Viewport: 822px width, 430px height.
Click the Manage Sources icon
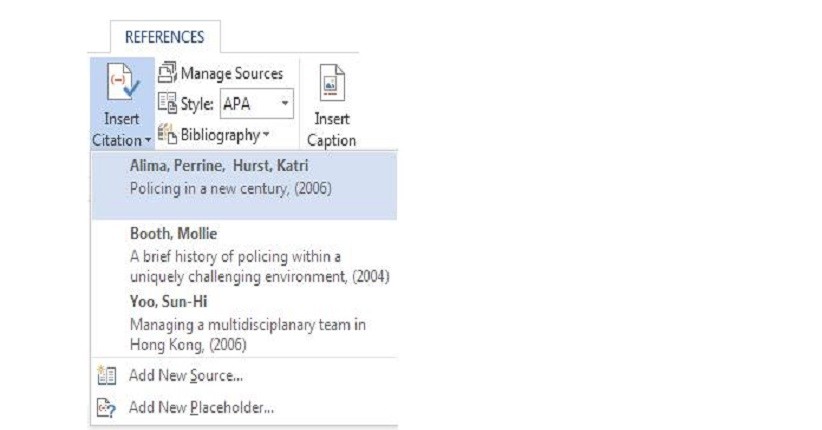167,73
